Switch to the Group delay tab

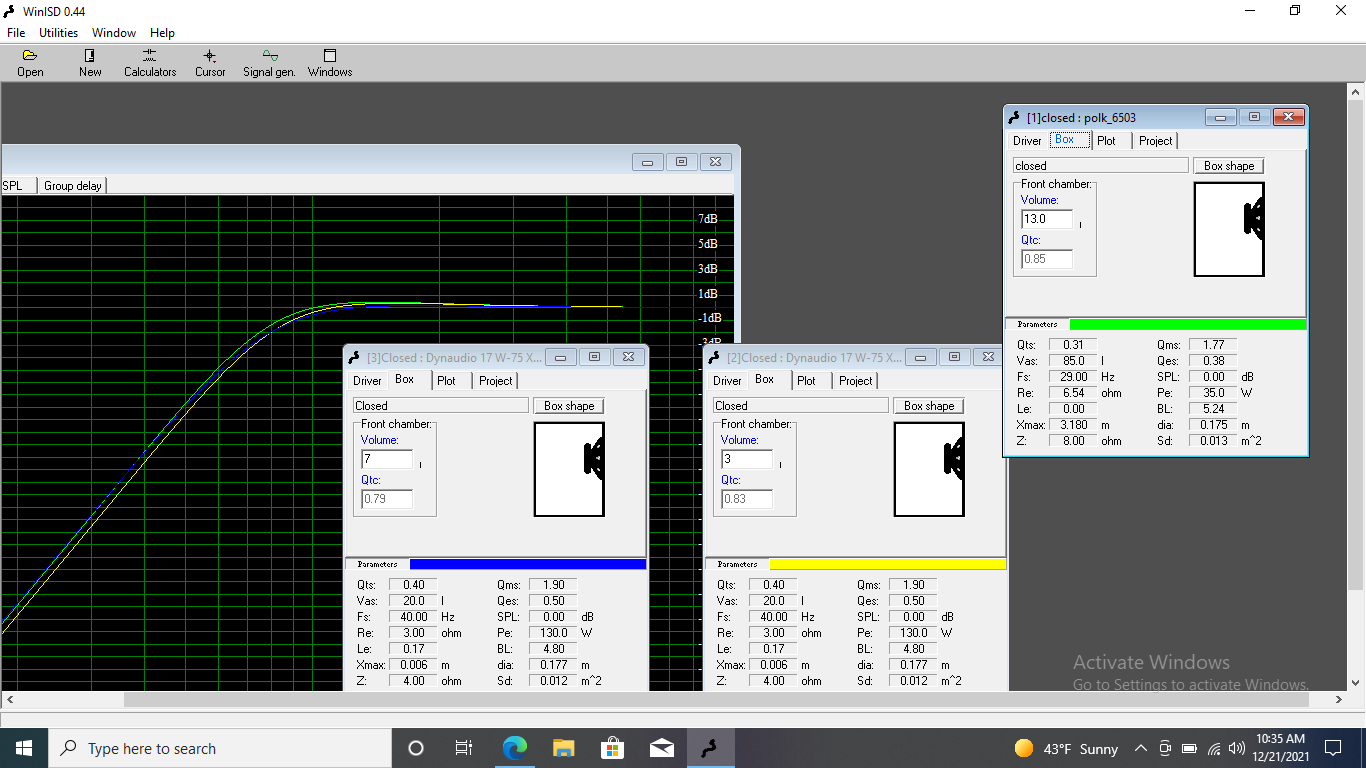pyautogui.click(x=72, y=185)
